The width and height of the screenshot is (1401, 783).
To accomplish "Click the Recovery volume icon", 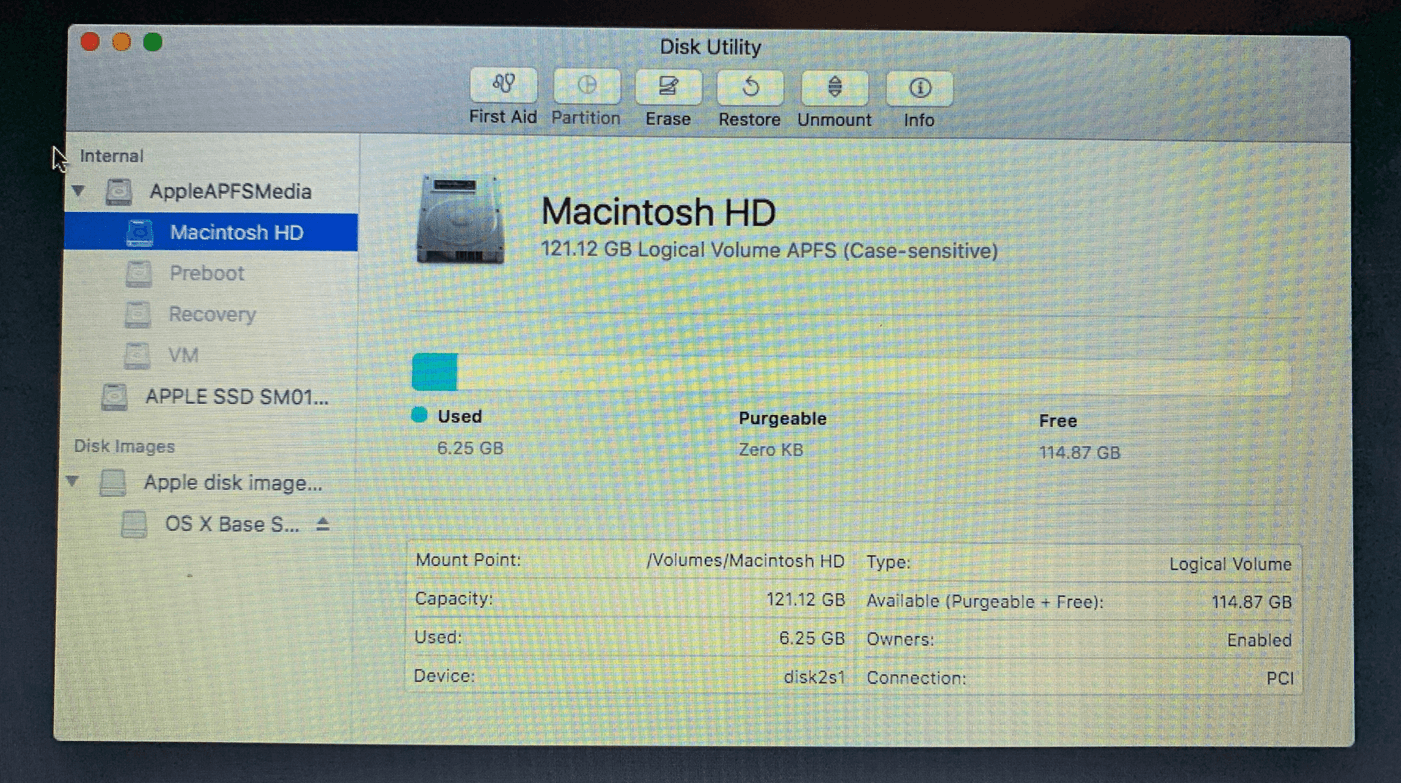I will click(x=138, y=314).
